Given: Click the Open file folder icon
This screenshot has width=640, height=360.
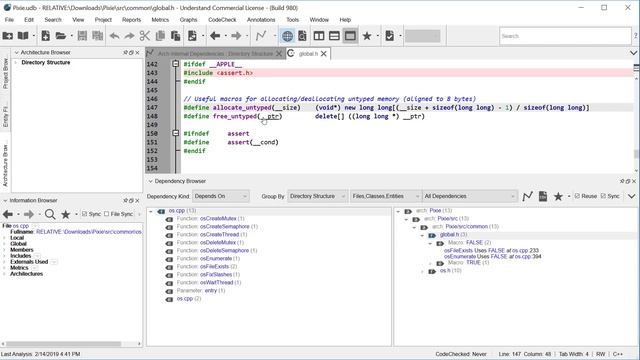Looking at the screenshot, I should (x=61, y=36).
